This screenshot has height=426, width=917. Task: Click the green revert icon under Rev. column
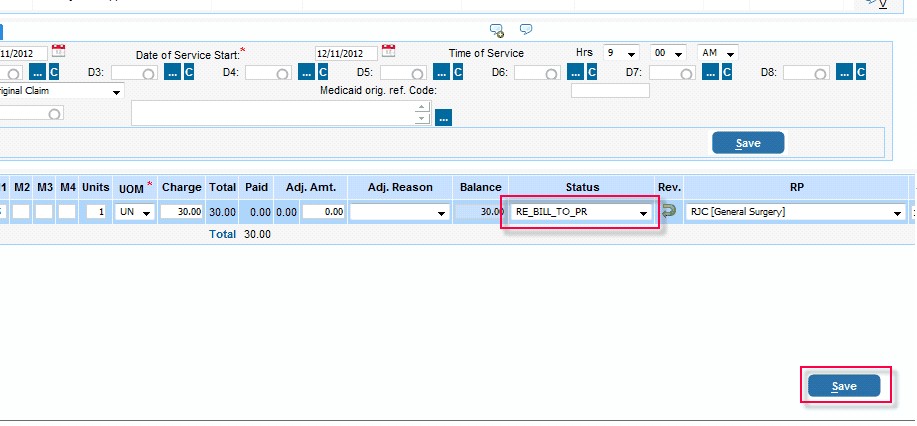669,212
